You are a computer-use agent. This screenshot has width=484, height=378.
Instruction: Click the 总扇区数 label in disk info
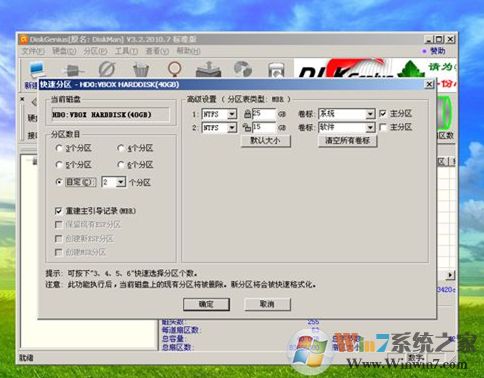(x=178, y=347)
